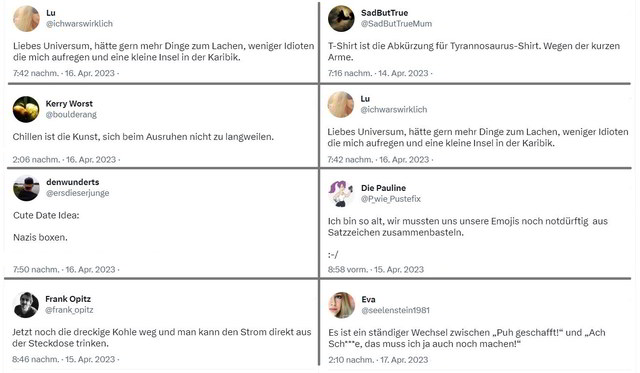Click Kerry Worst's profile picture
This screenshot has height=373, width=640.
pyautogui.click(x=26, y=109)
